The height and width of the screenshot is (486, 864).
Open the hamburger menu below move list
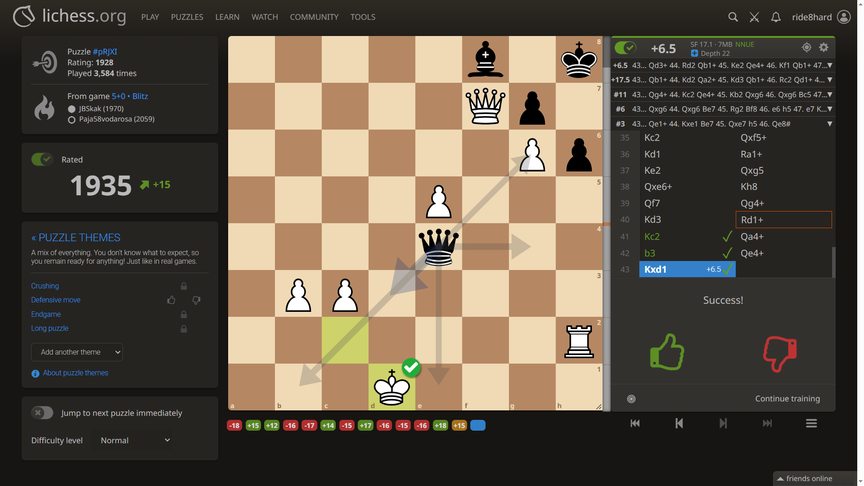pos(811,423)
